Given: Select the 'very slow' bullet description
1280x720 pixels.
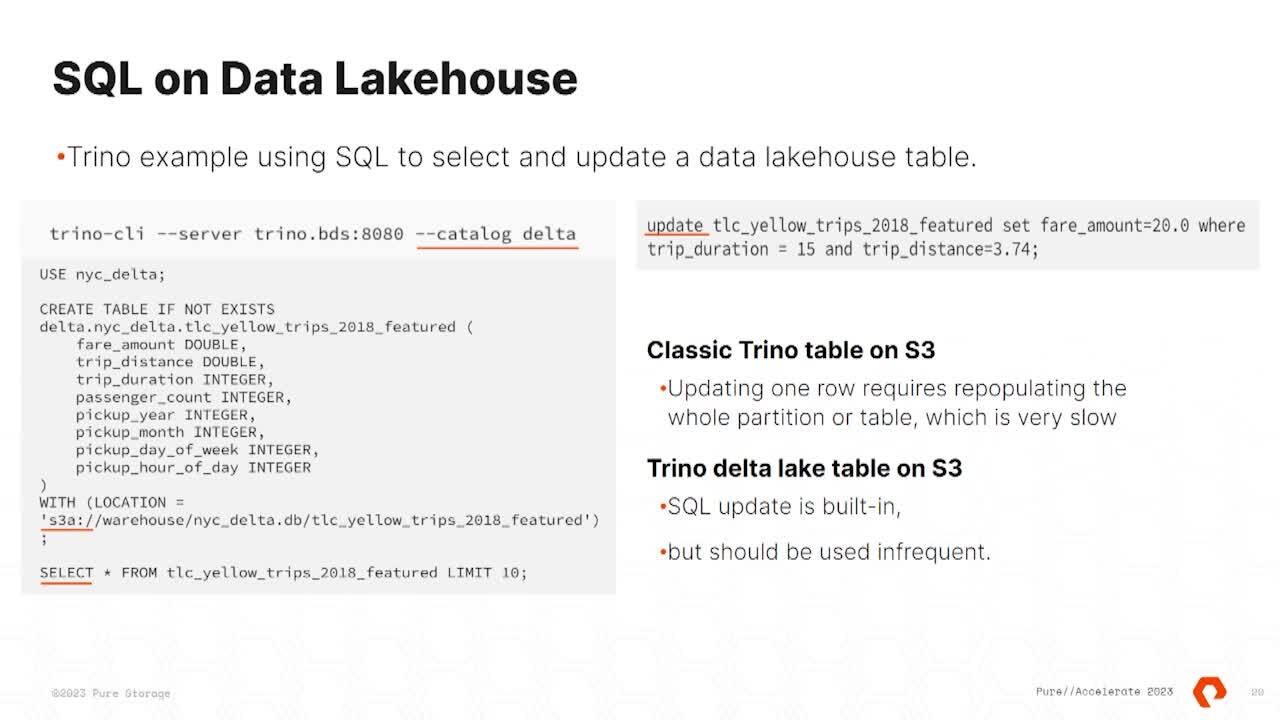Looking at the screenshot, I should click(895, 403).
